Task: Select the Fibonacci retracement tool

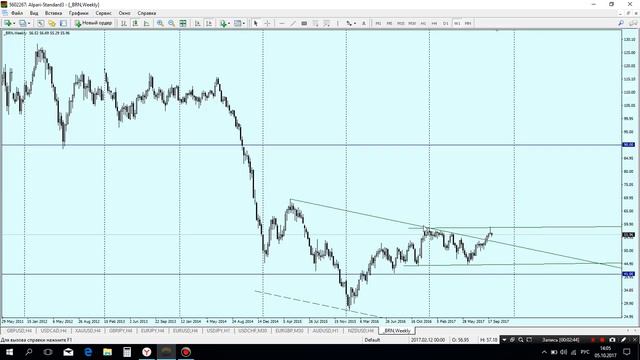Action: [x=316, y=24]
